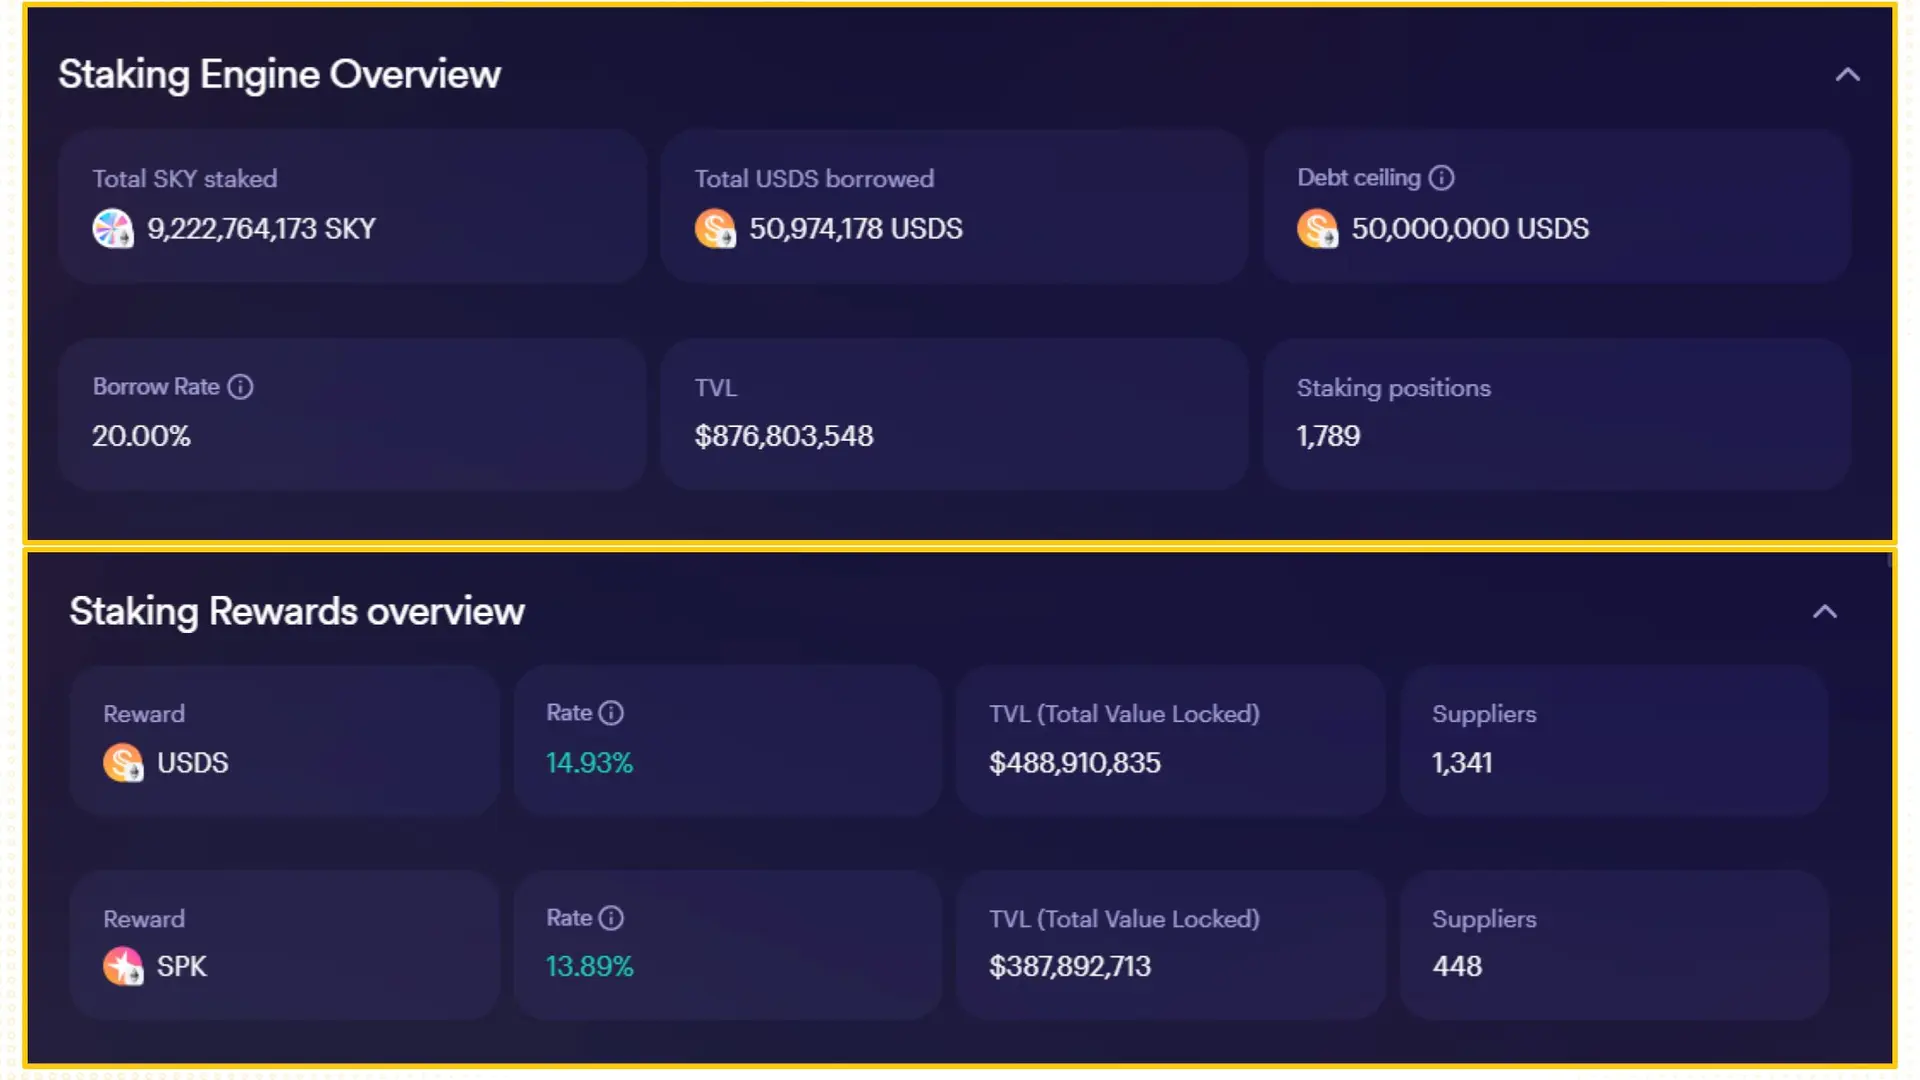Click the info icon beside USDS reward Rate
The height and width of the screenshot is (1080, 1920).
pyautogui.click(x=611, y=713)
